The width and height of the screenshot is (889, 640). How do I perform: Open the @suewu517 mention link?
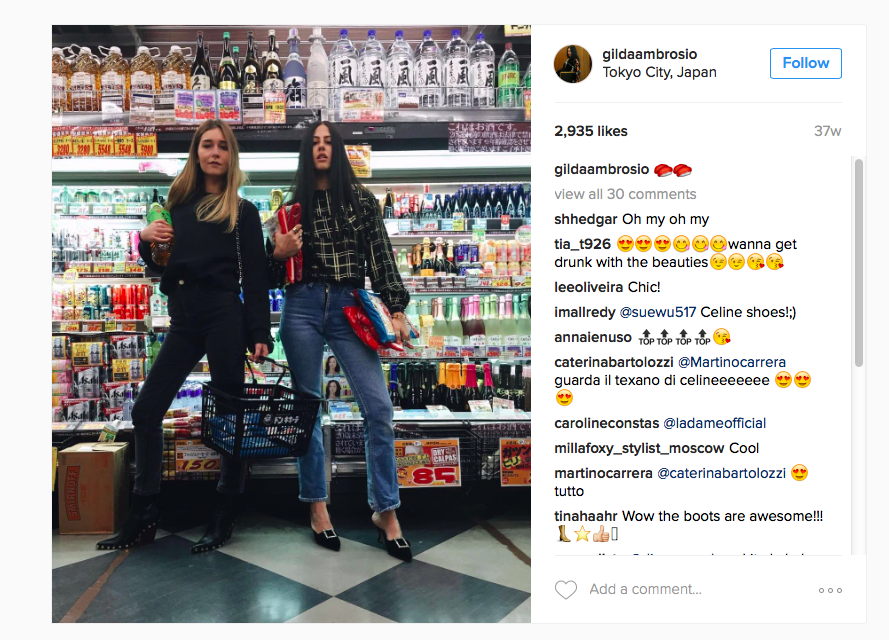657,312
